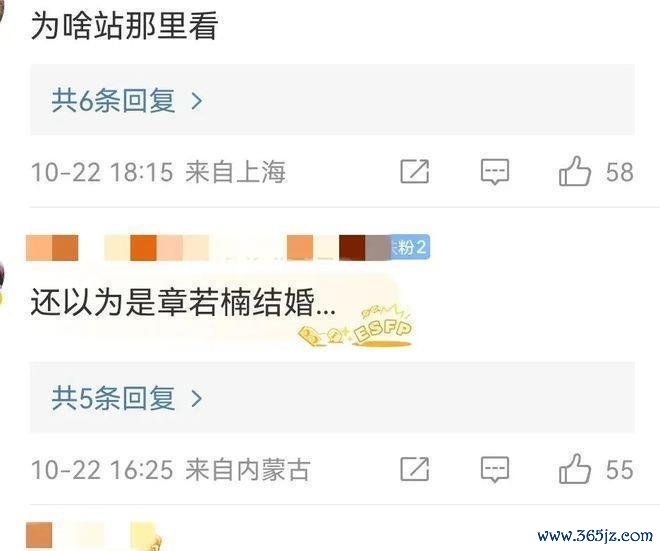
Task: Share the 10-22 18:15 Shanghai comment
Action: [415, 171]
